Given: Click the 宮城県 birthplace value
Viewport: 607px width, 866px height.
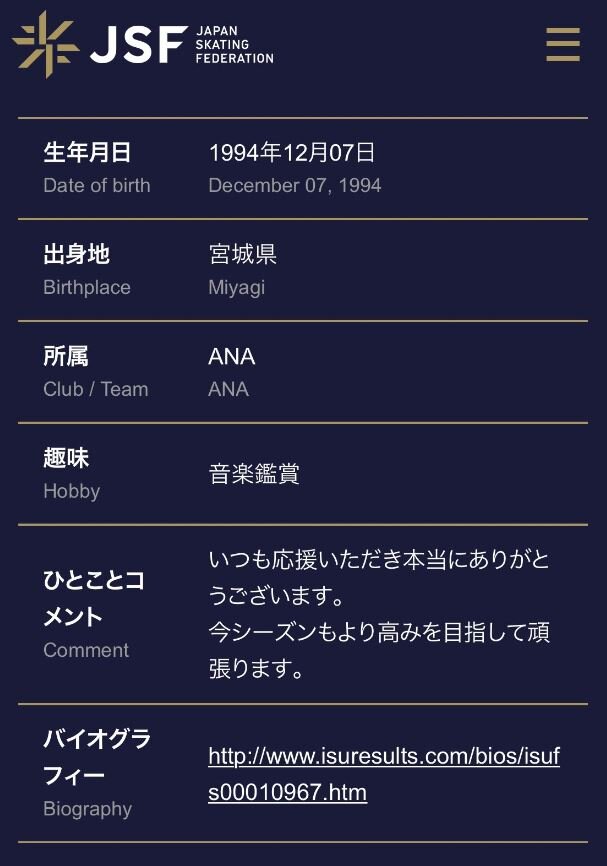Looking at the screenshot, I should (242, 255).
